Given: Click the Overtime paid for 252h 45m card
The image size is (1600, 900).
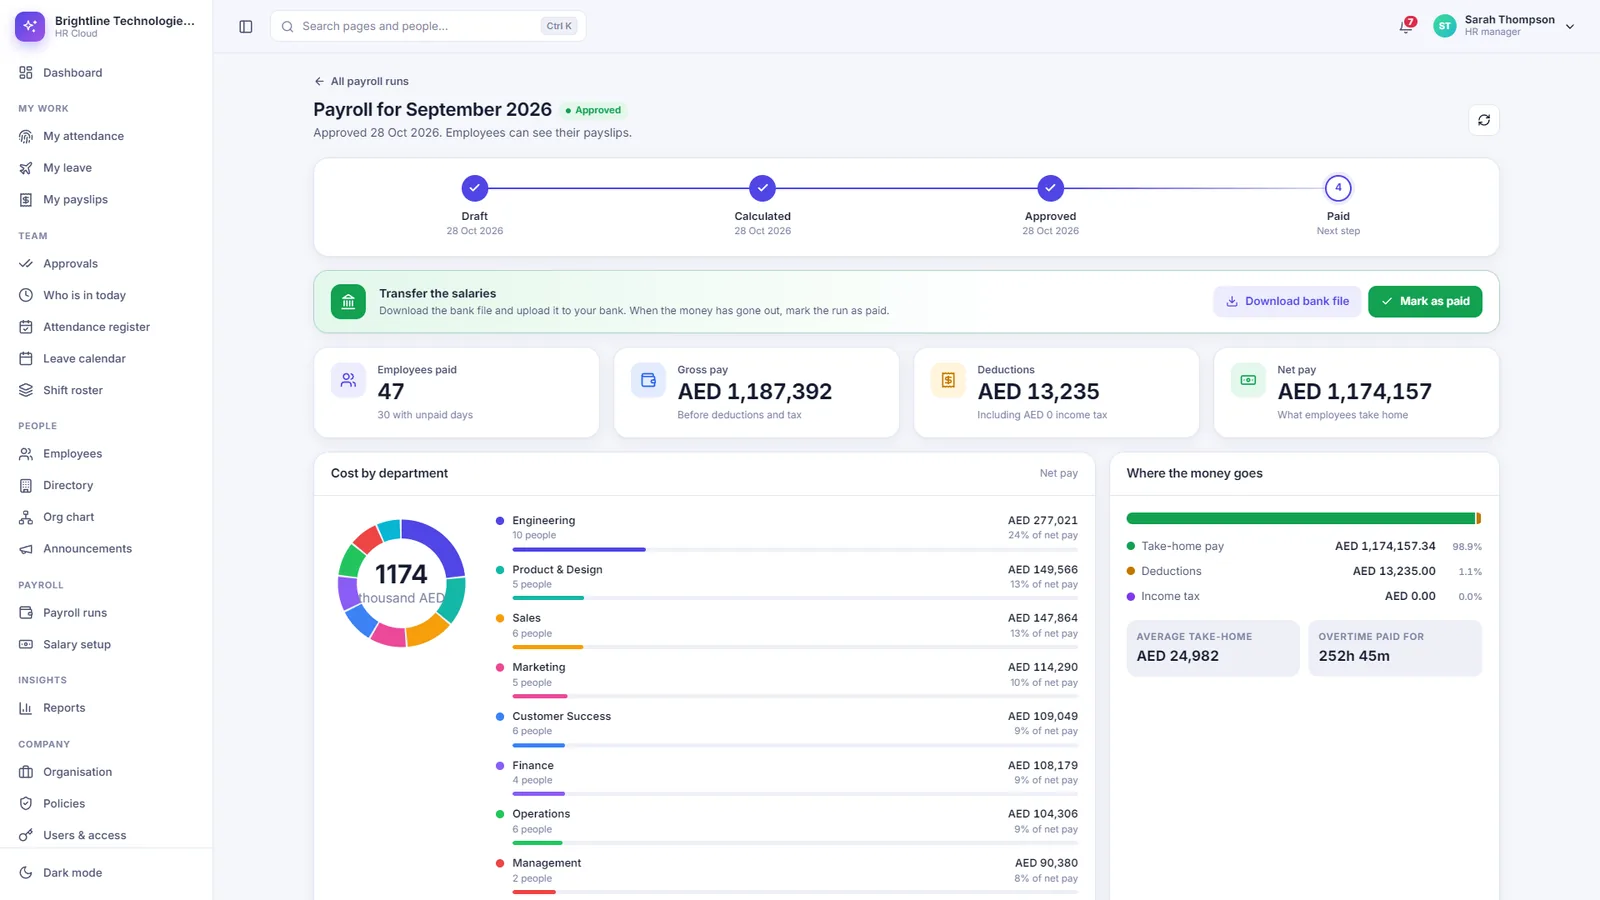Looking at the screenshot, I should pyautogui.click(x=1395, y=648).
